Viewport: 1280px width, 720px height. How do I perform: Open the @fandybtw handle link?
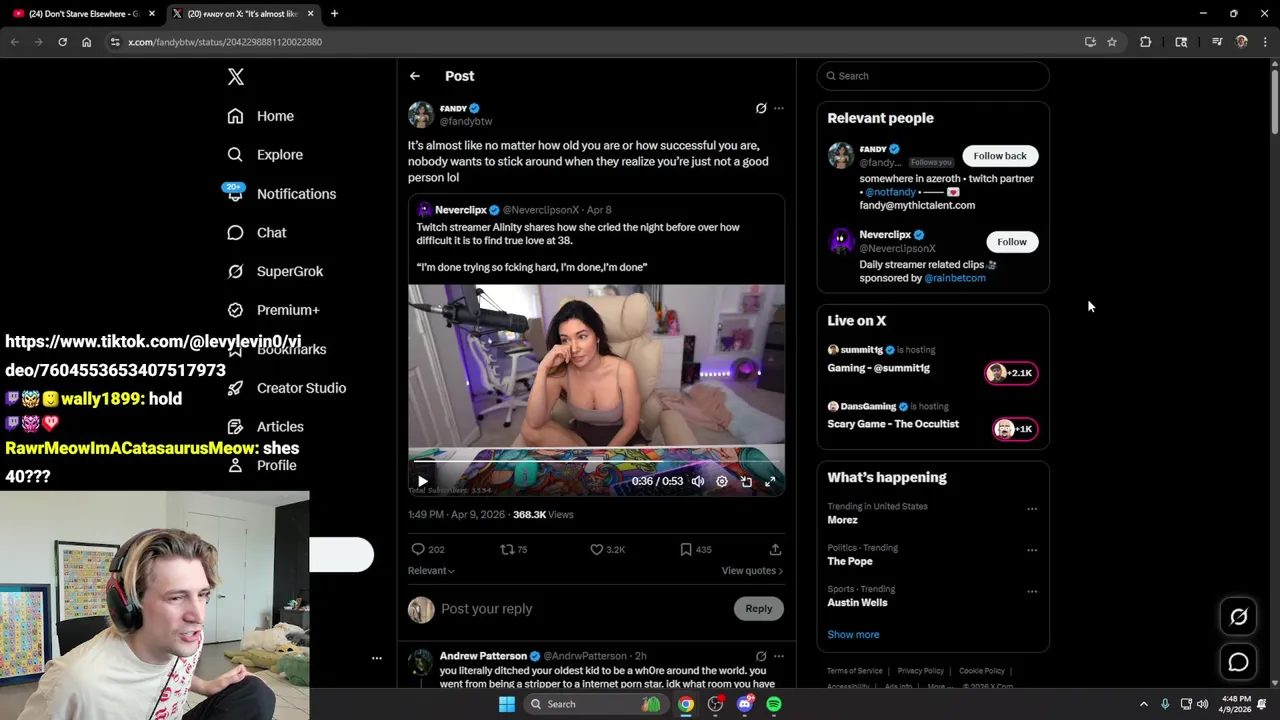[466, 121]
